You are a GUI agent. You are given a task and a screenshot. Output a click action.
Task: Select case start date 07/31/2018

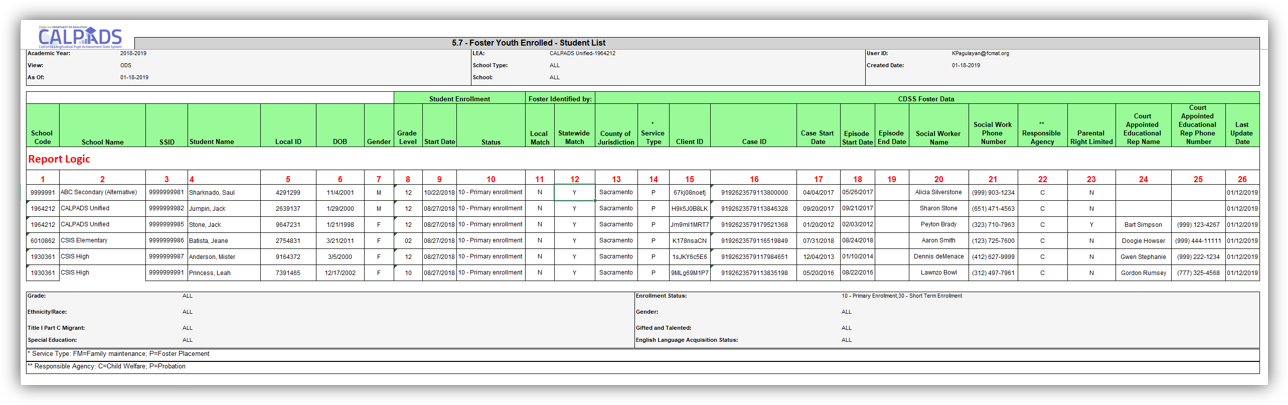818,240
